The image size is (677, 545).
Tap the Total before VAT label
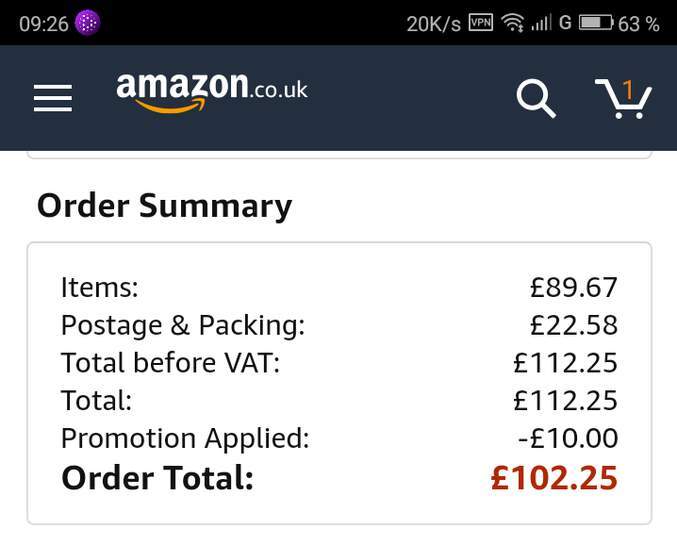click(x=170, y=363)
